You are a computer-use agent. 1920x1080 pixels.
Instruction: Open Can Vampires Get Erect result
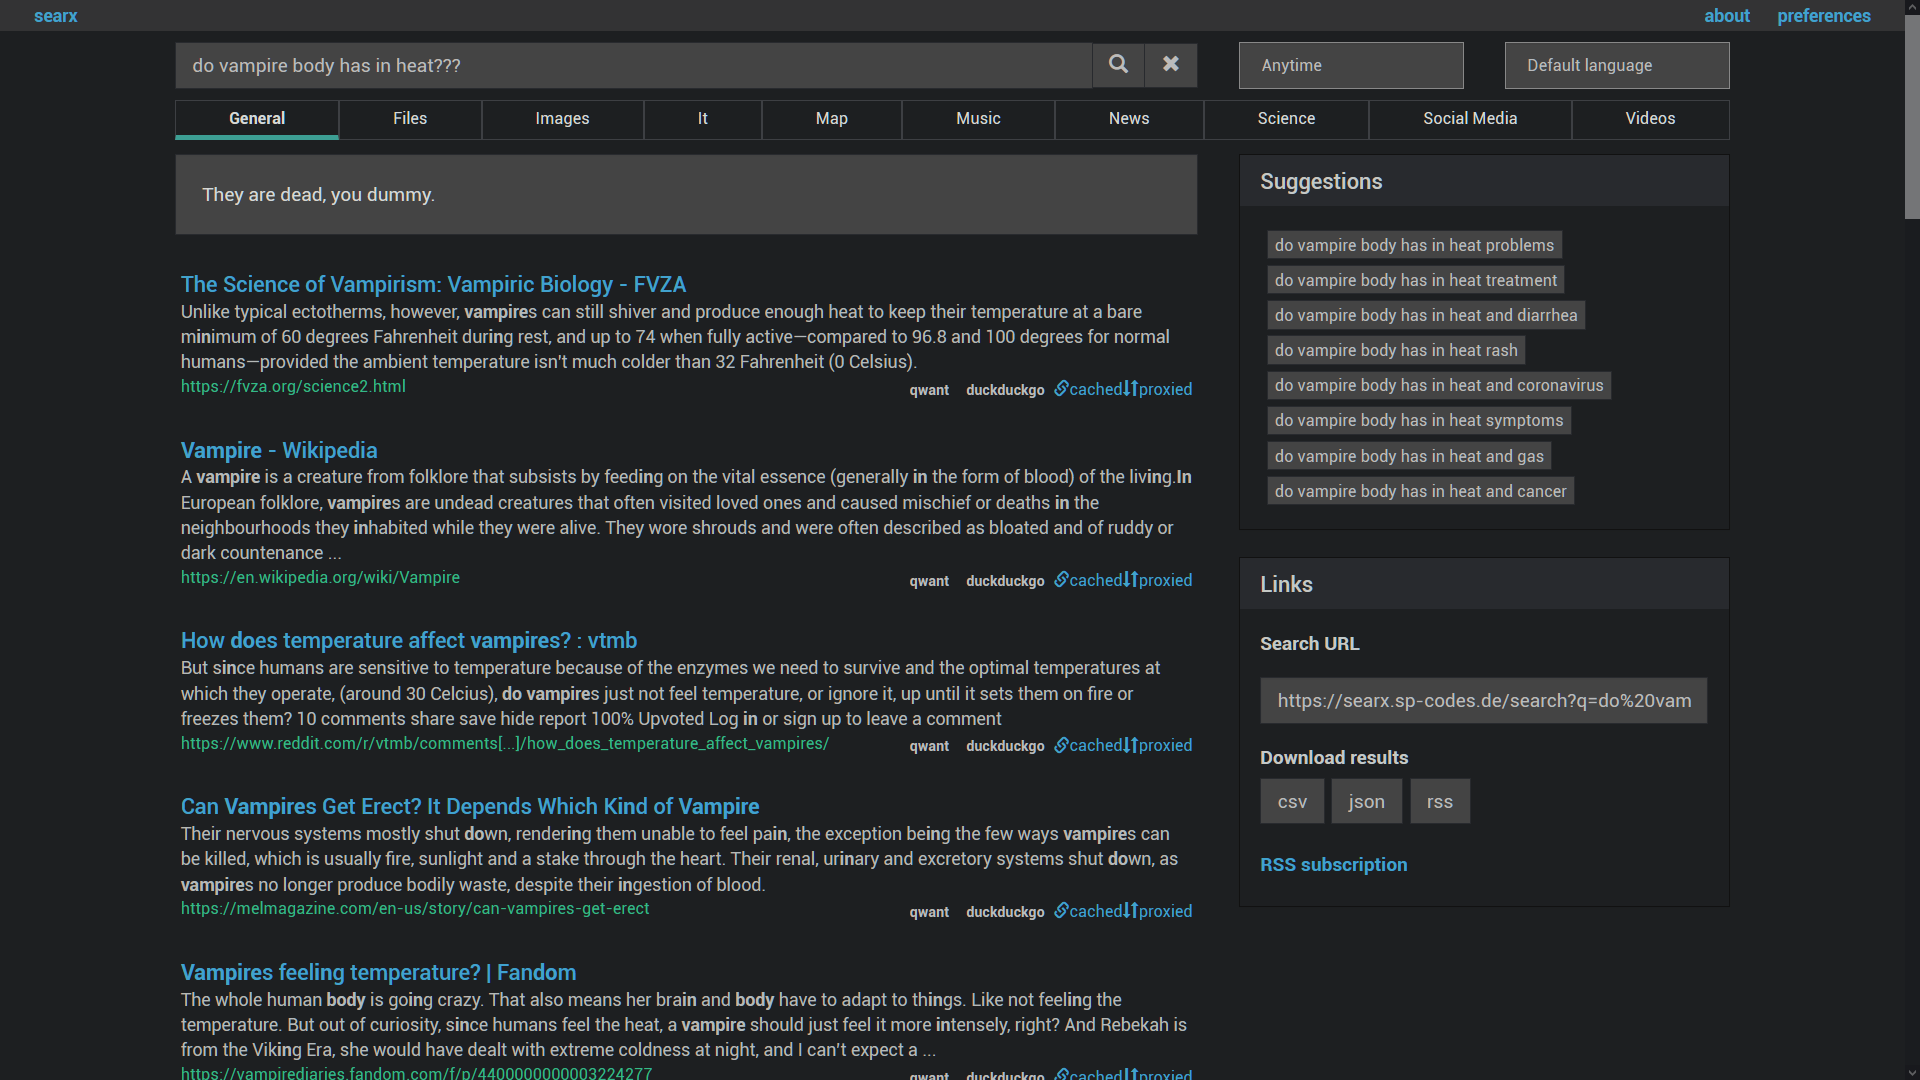click(x=470, y=807)
